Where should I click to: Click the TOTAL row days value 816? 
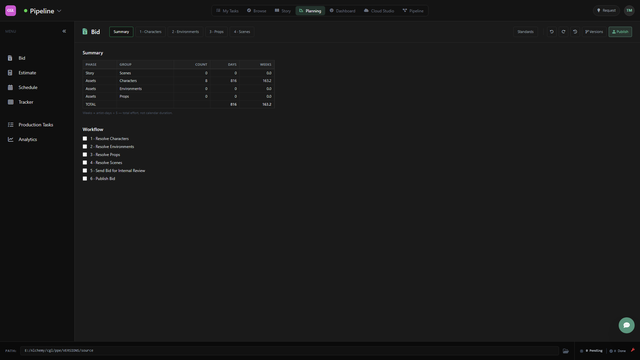(x=233, y=104)
